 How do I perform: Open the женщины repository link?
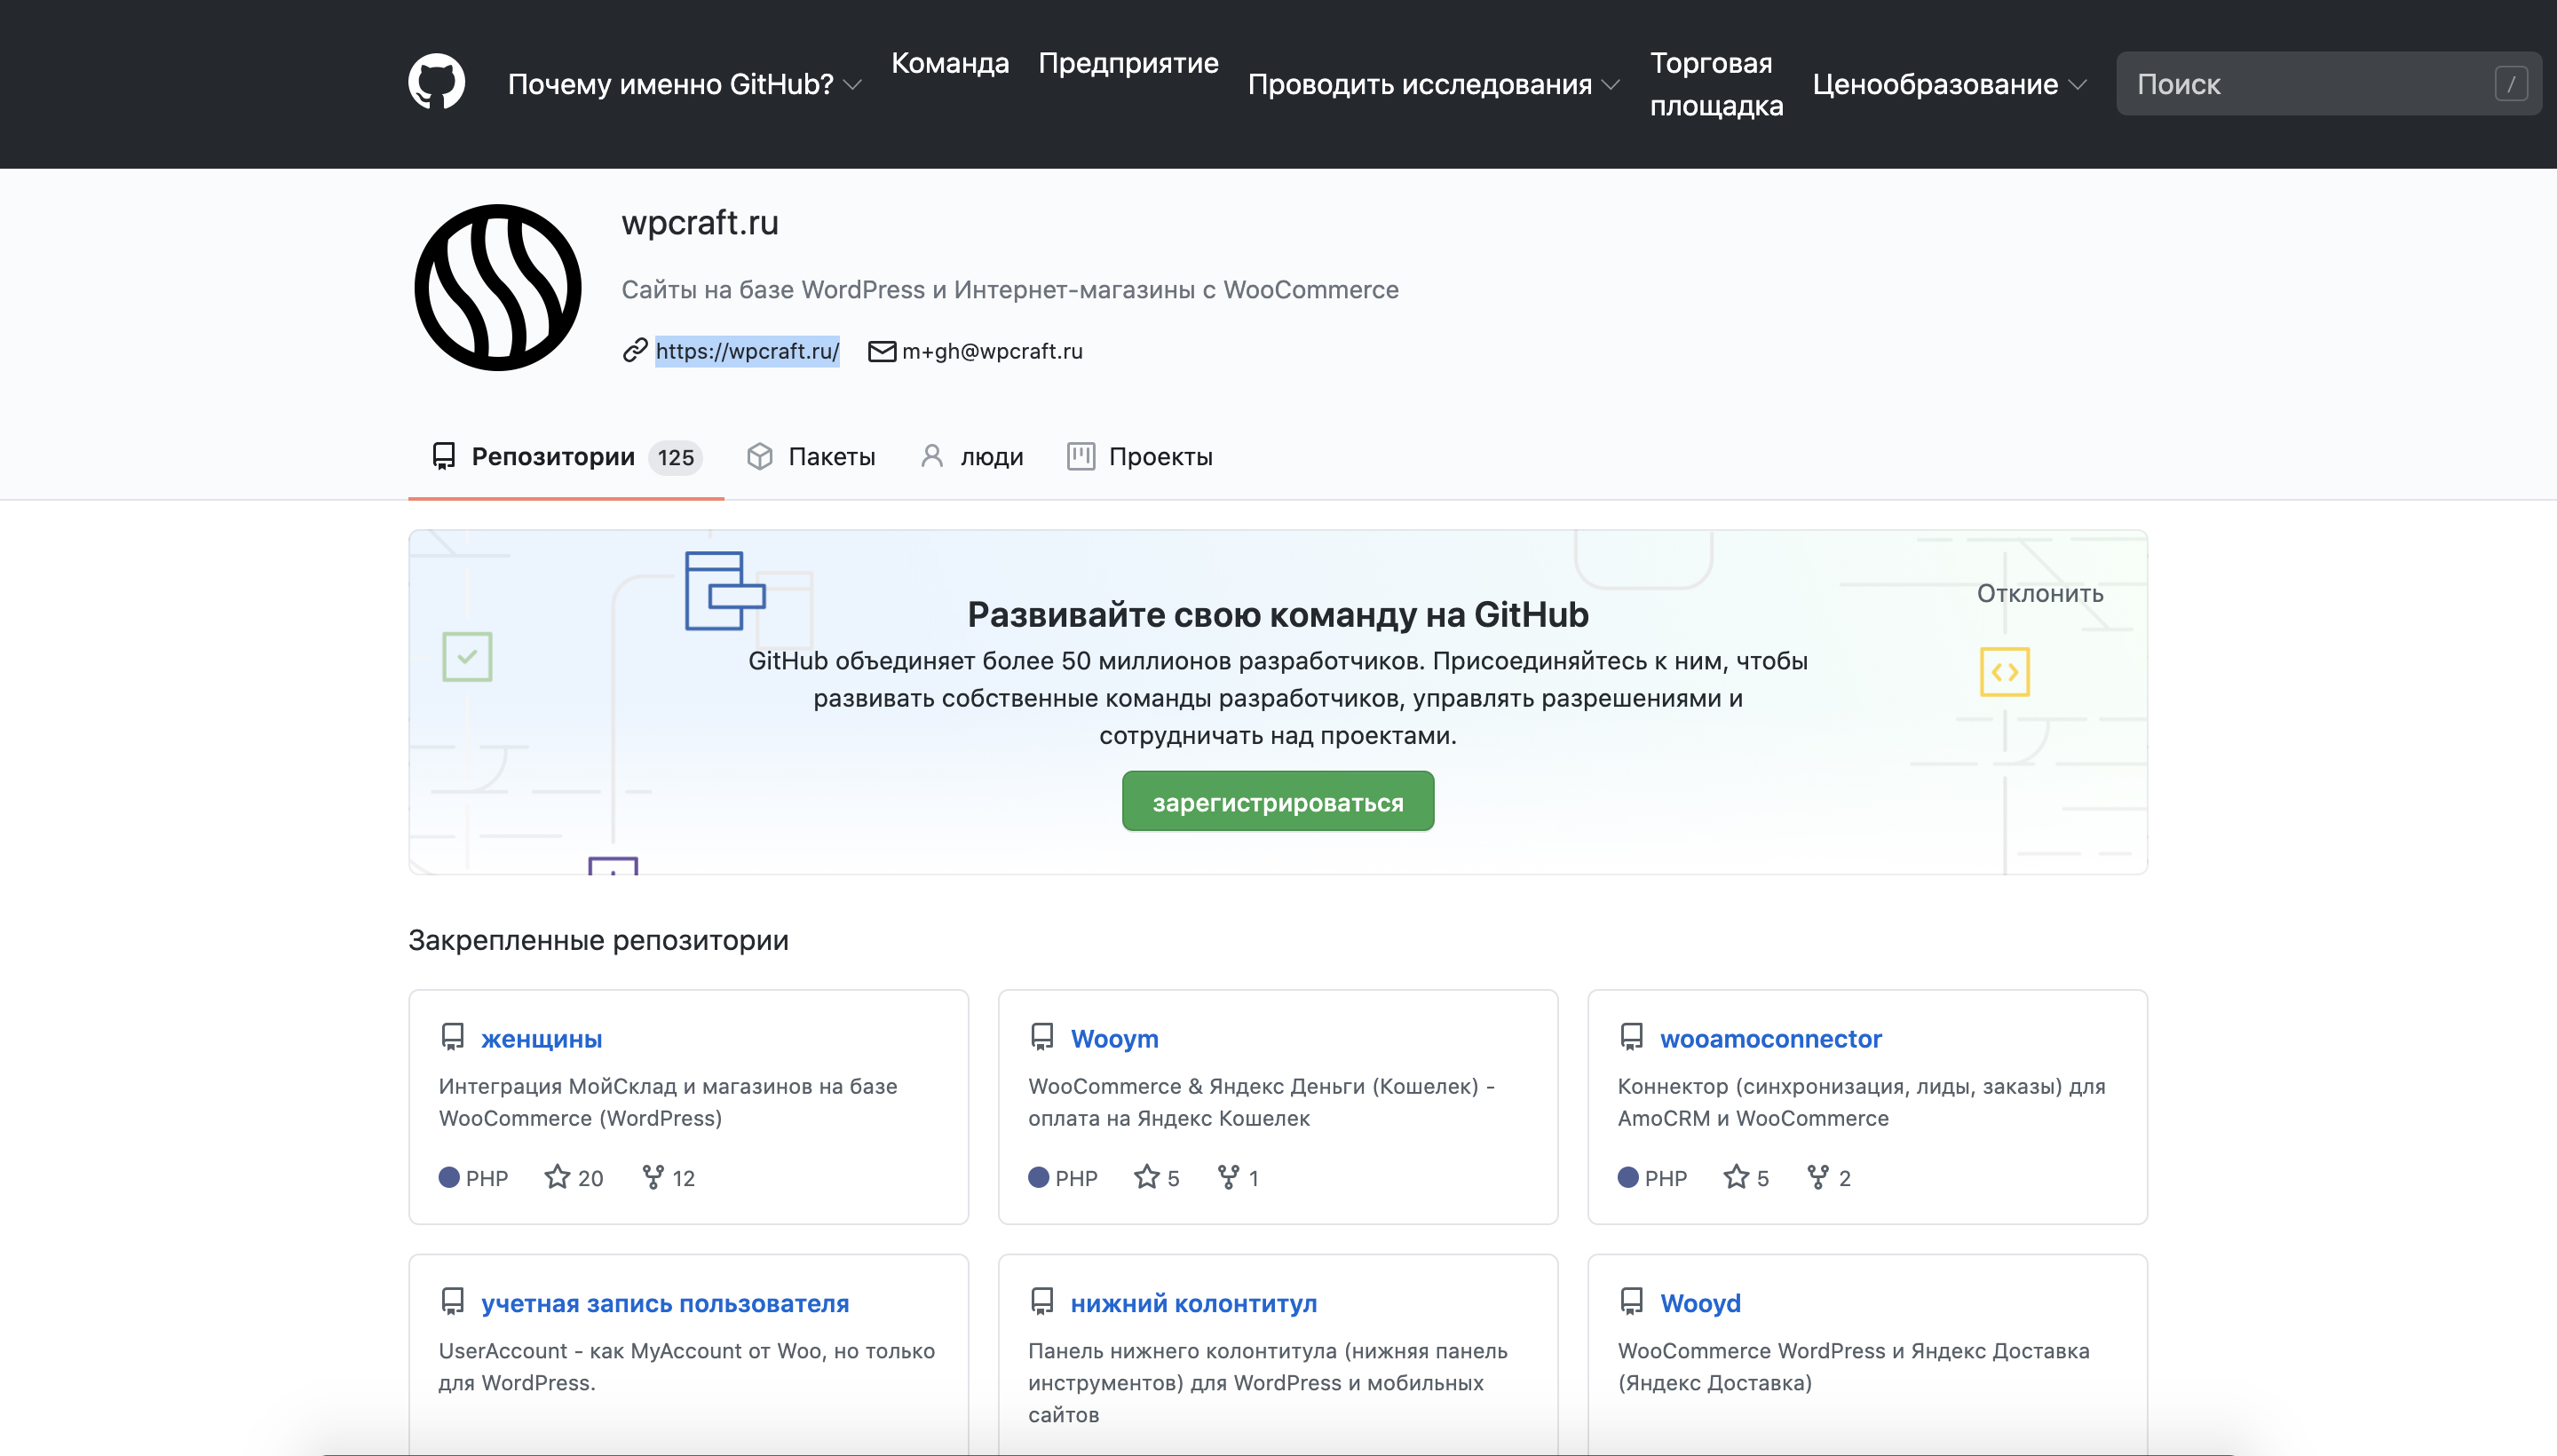(x=542, y=1038)
